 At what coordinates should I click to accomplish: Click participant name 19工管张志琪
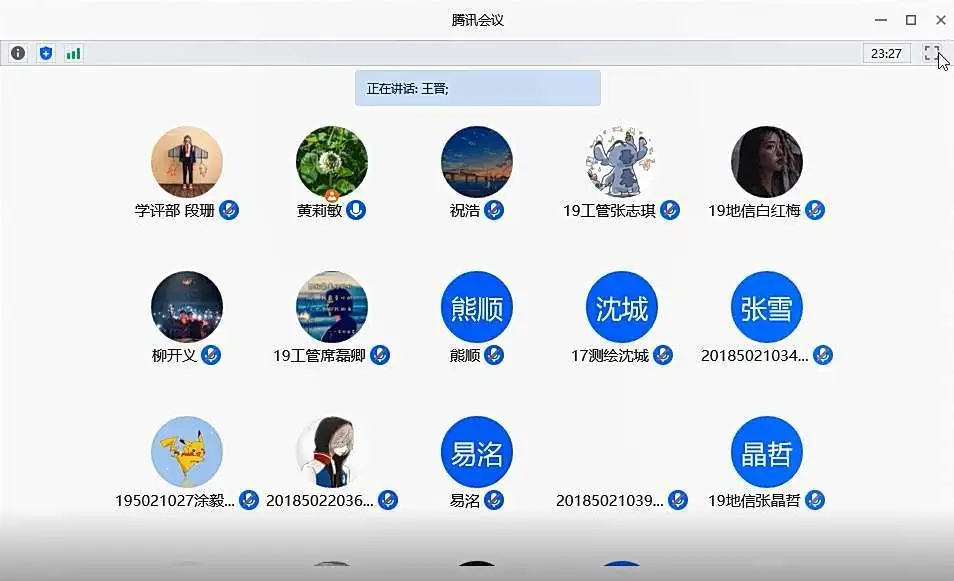tap(609, 210)
